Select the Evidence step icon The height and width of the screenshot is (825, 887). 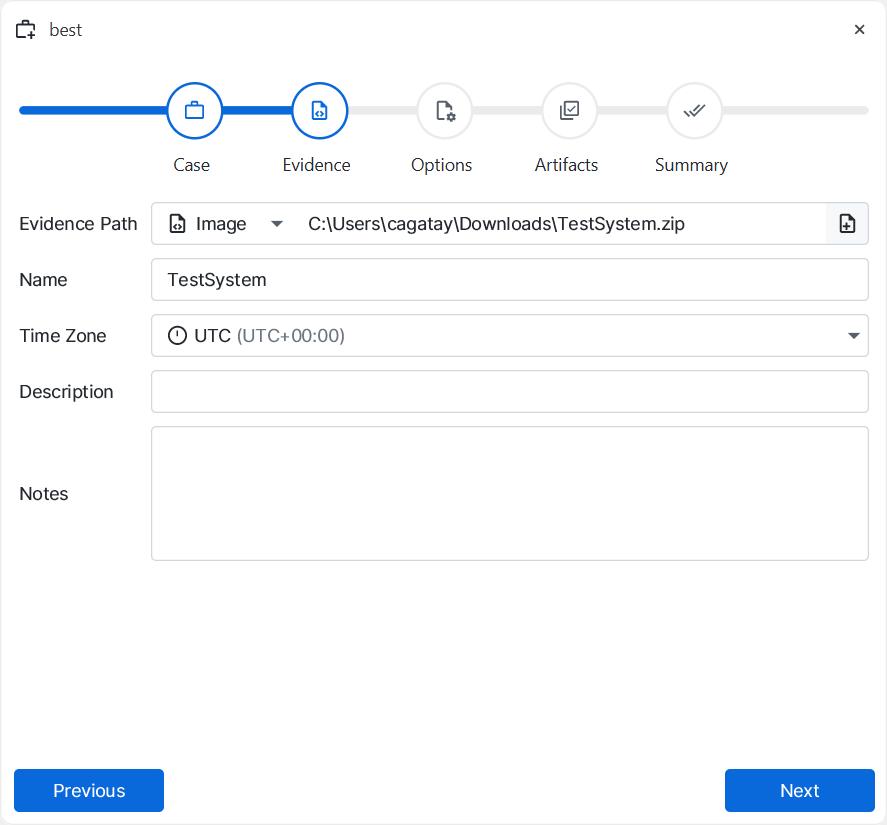[319, 110]
